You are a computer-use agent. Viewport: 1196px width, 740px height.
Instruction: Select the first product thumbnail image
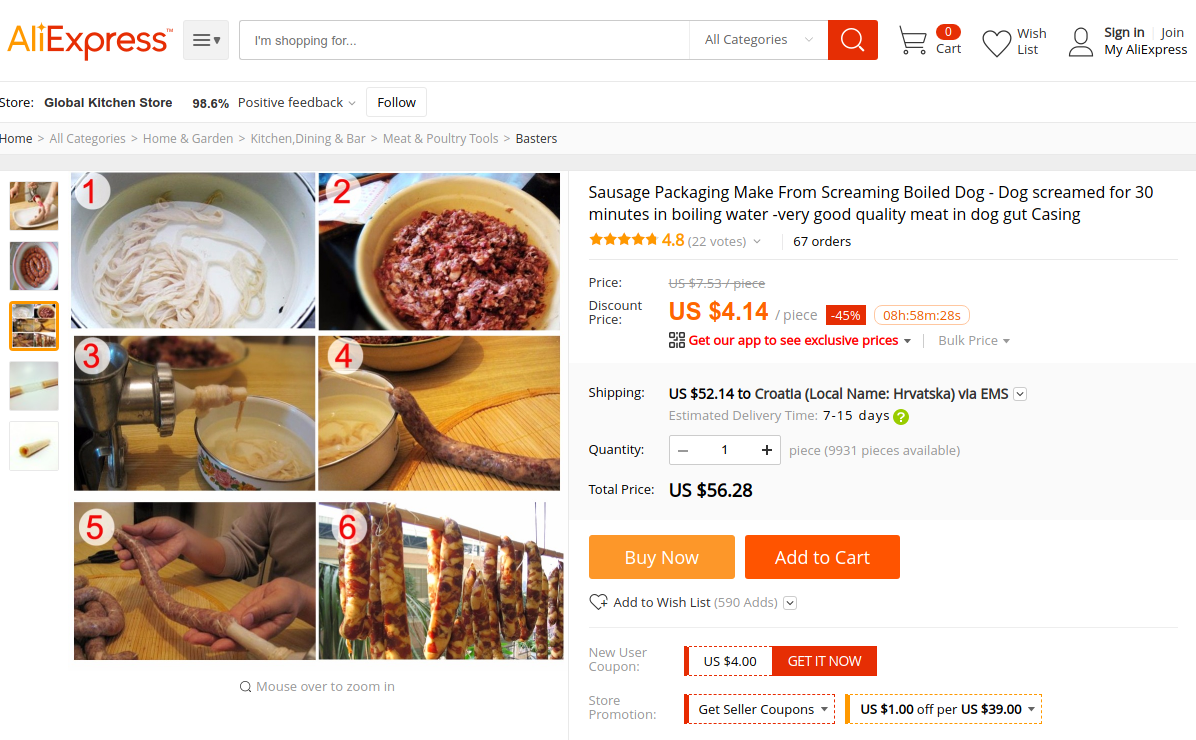34,206
